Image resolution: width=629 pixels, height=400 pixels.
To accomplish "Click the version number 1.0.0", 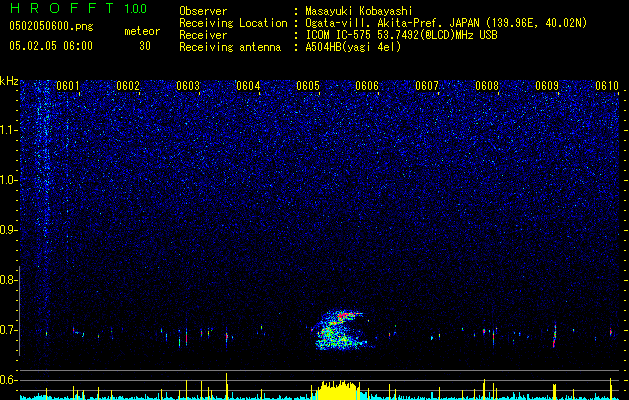I will point(135,9).
